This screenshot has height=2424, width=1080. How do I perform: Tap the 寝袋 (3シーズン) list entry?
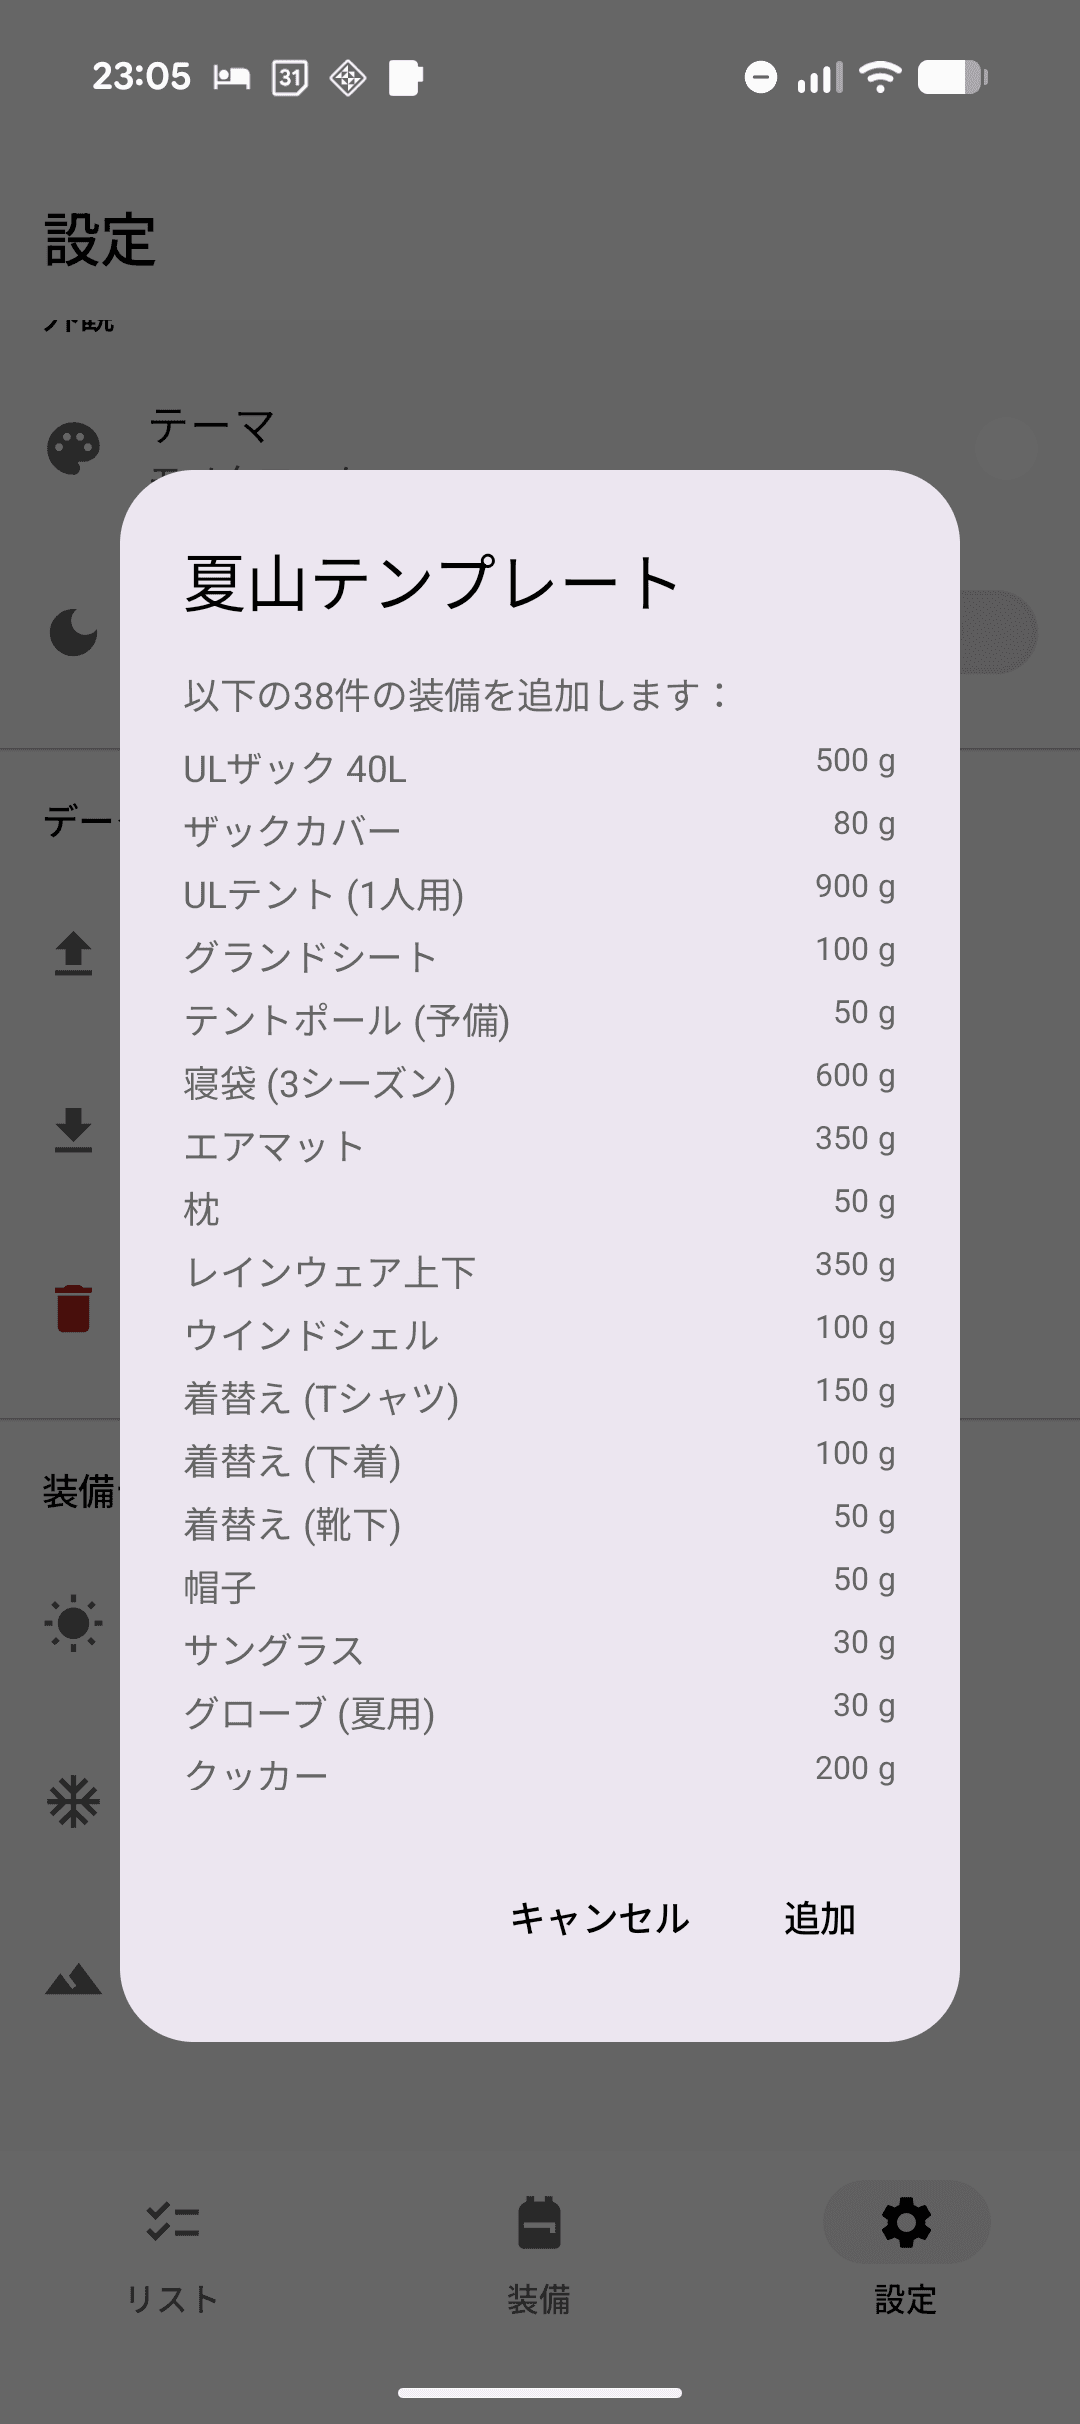click(539, 1083)
